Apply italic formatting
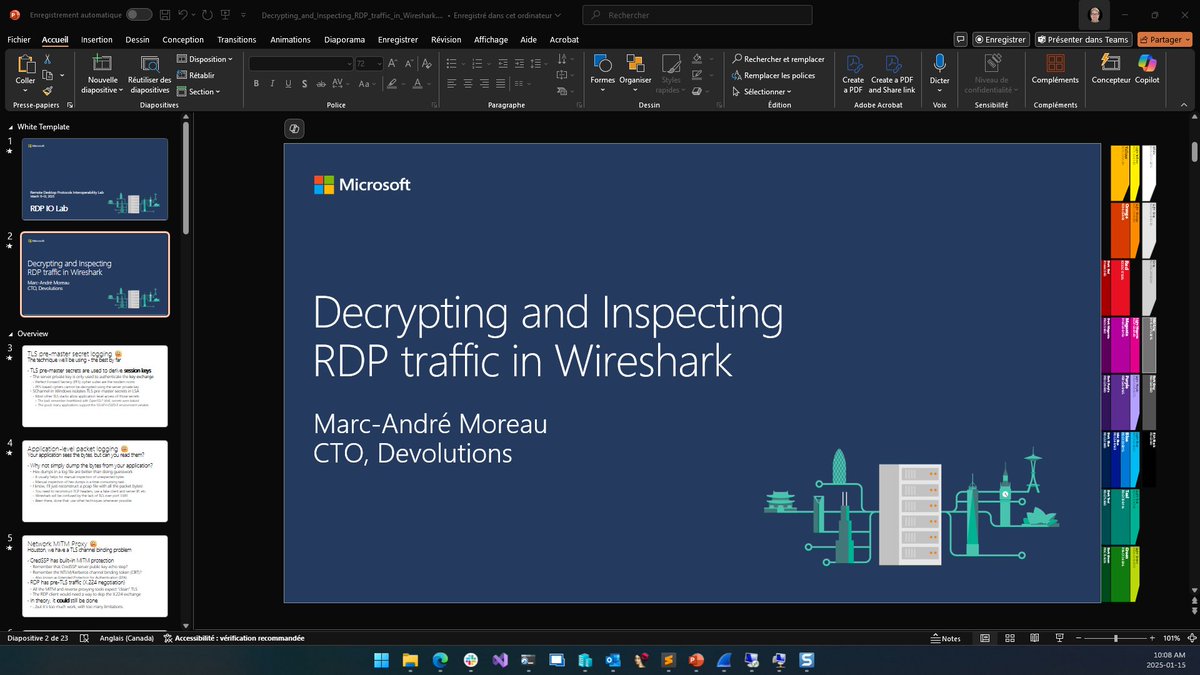This screenshot has height=675, width=1200. coord(273,83)
